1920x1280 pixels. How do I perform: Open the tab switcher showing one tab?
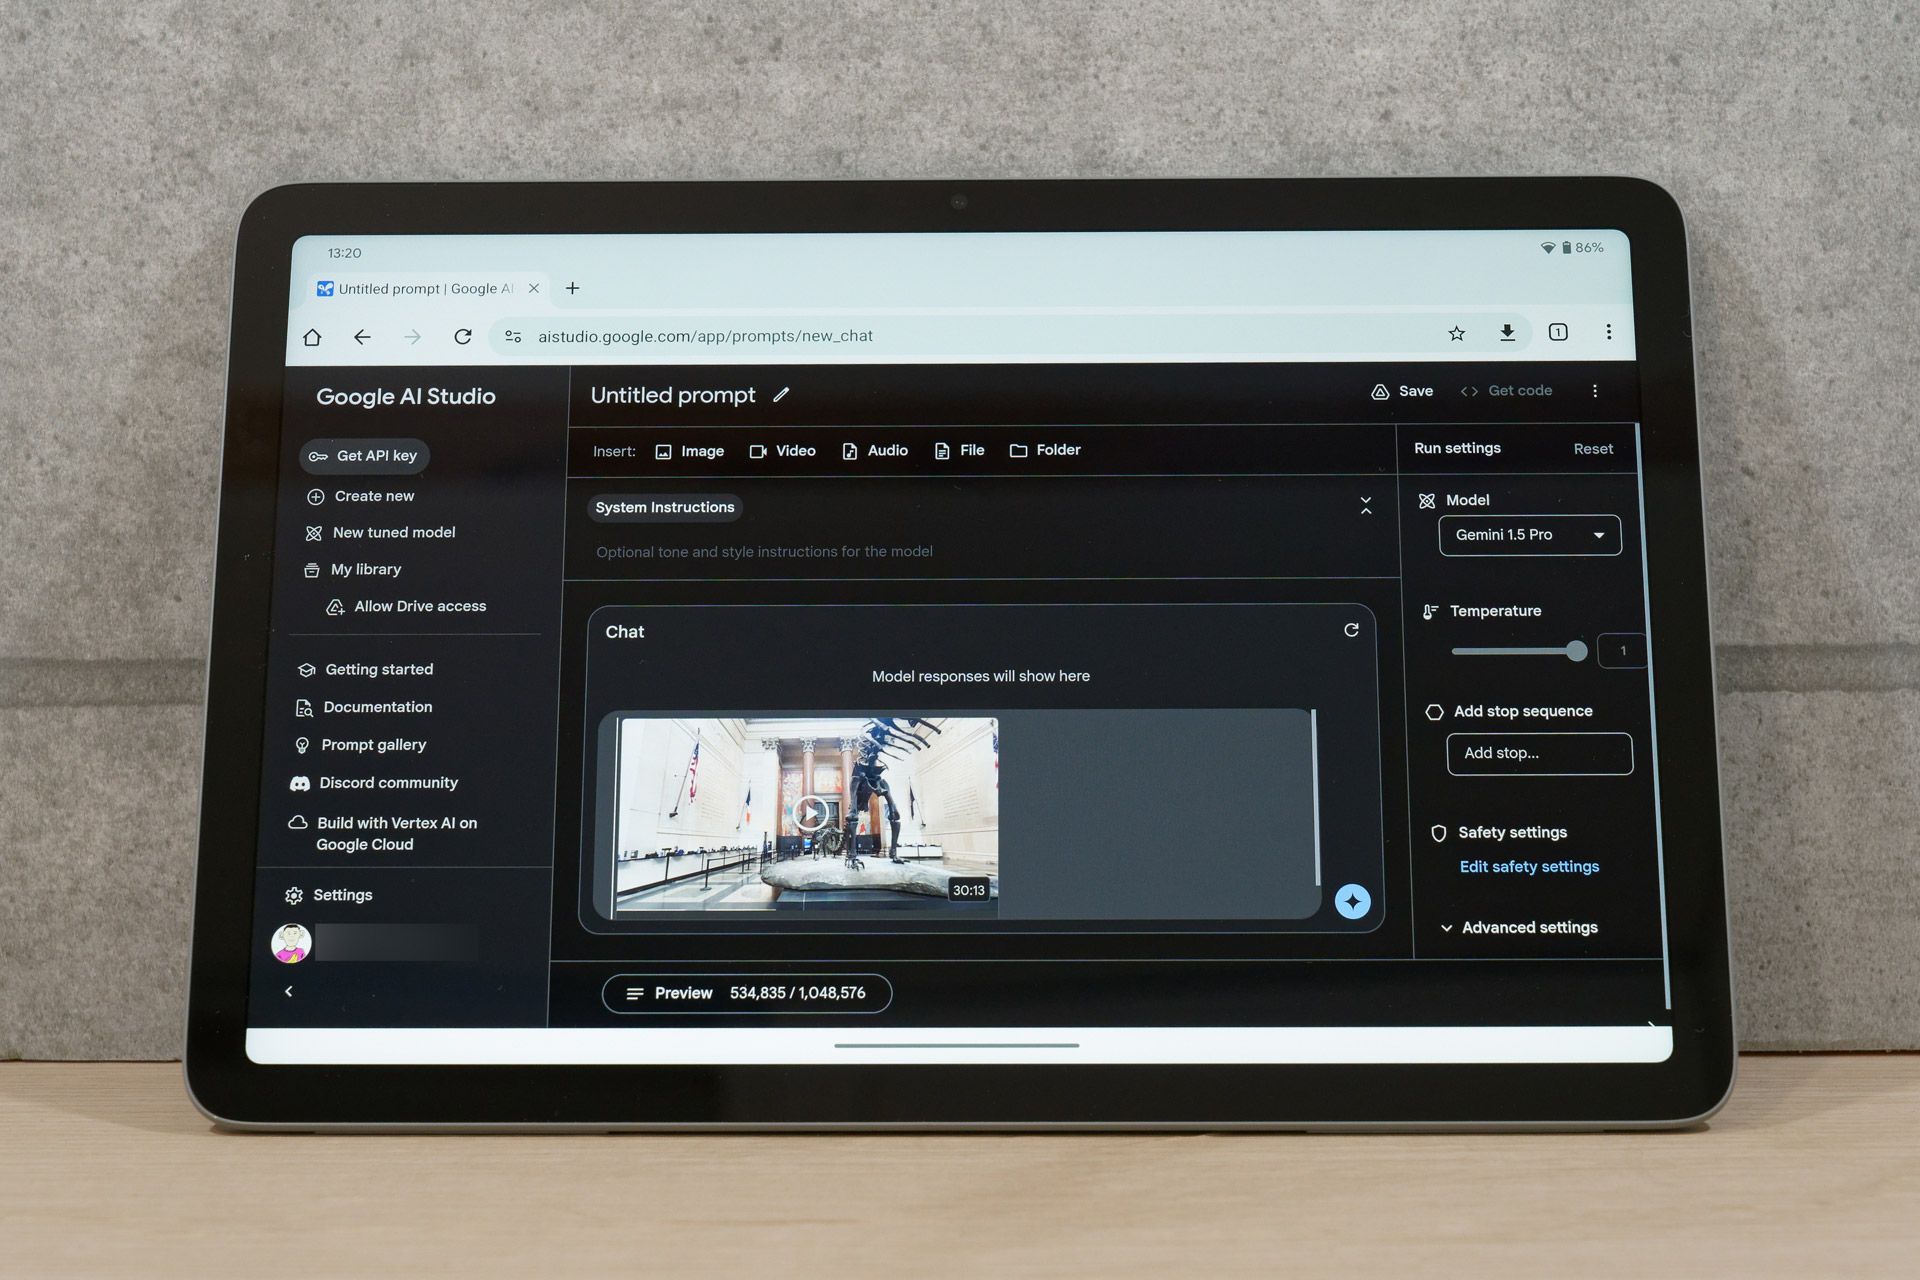1558,332
